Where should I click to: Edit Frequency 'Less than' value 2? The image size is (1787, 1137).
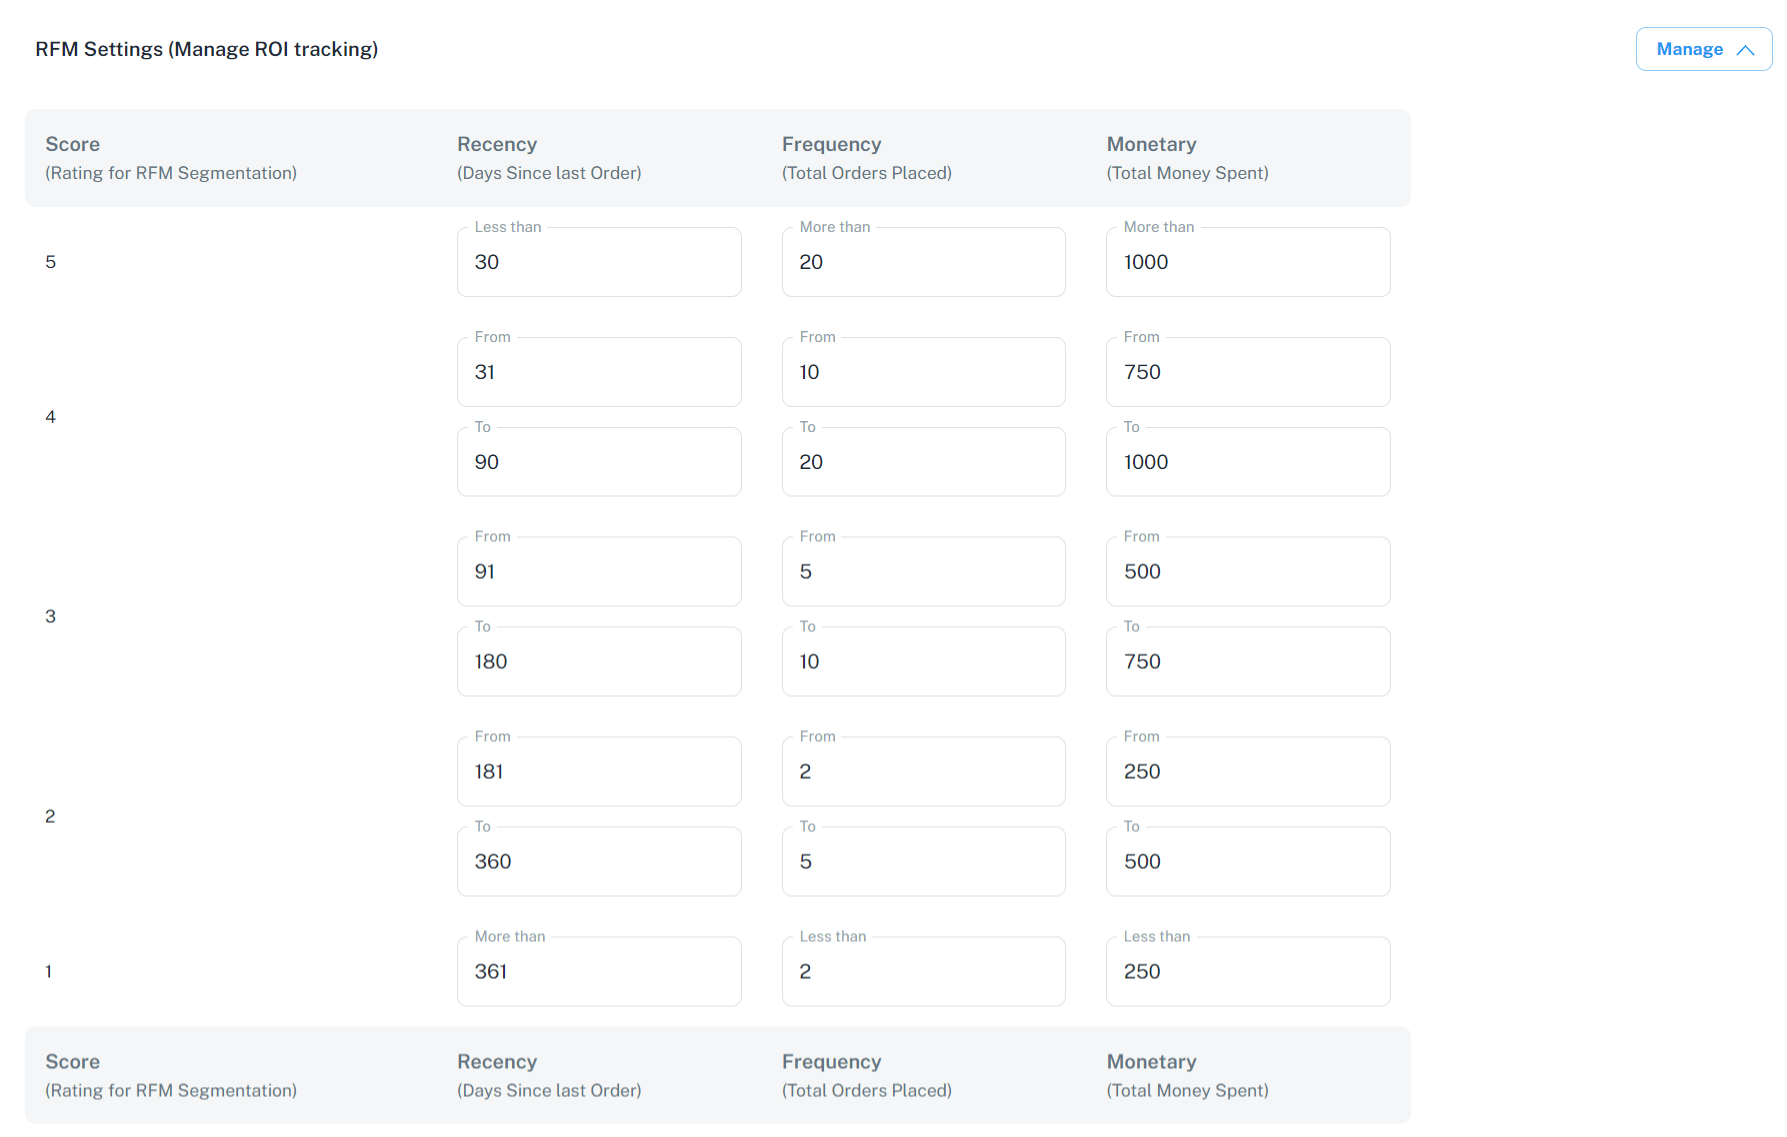point(923,972)
